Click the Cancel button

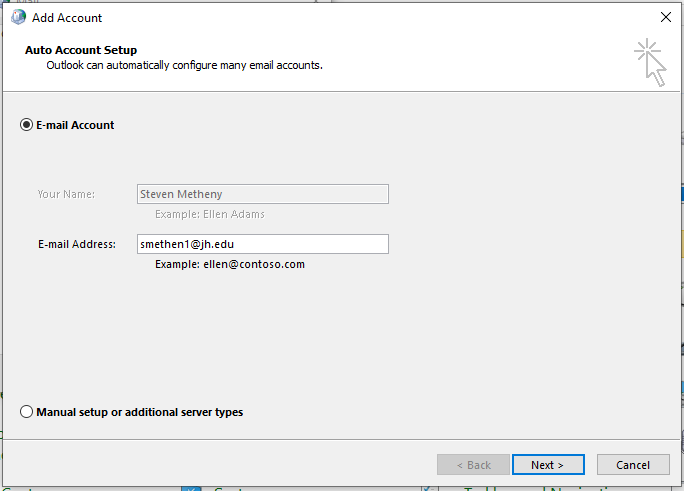(x=633, y=465)
